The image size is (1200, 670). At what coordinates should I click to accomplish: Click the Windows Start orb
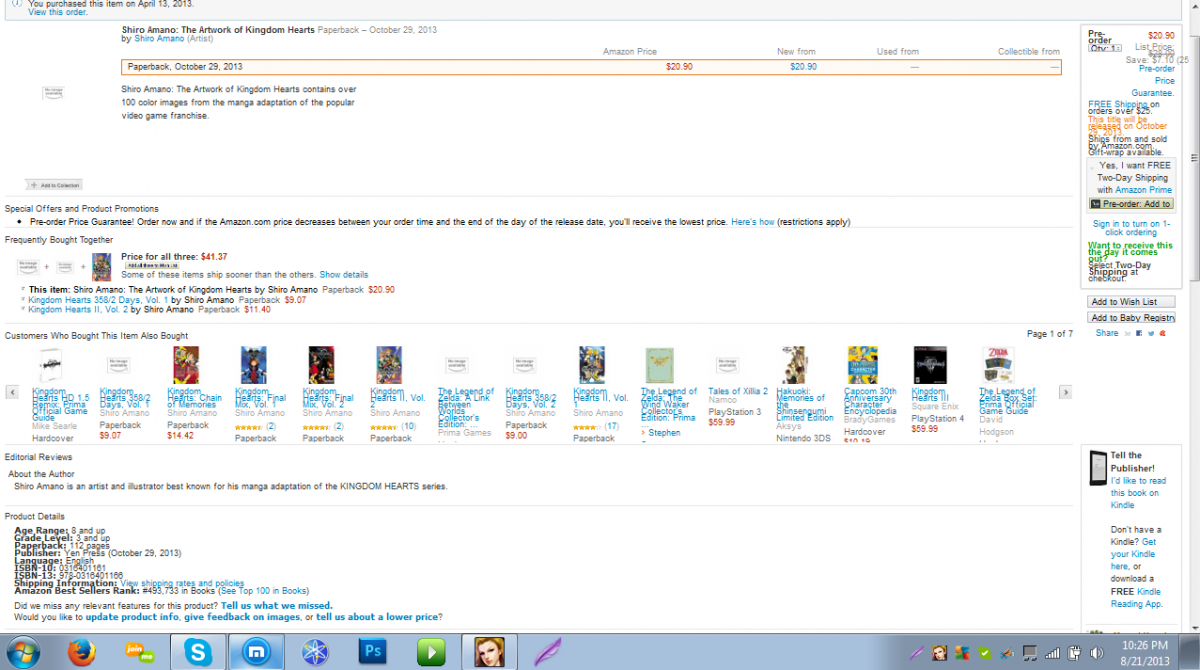[x=21, y=652]
